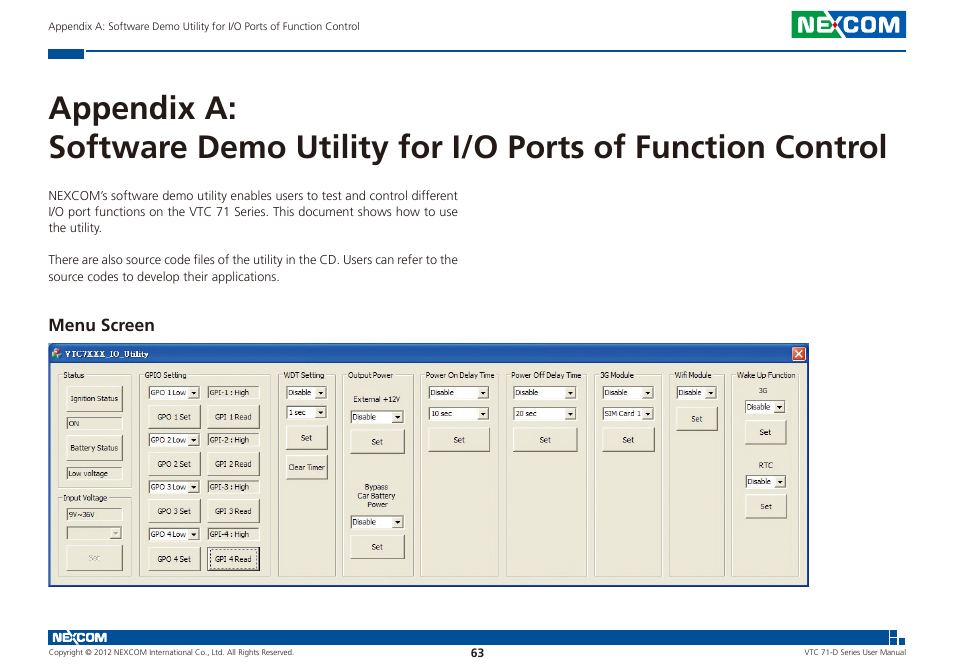Click the Menu Screen heading
The height and width of the screenshot is (672, 954).
(x=102, y=325)
